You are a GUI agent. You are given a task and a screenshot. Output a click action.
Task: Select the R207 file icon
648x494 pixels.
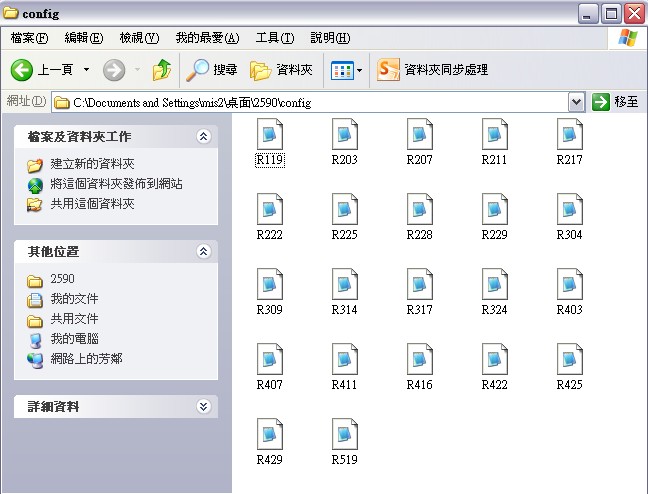[x=419, y=134]
